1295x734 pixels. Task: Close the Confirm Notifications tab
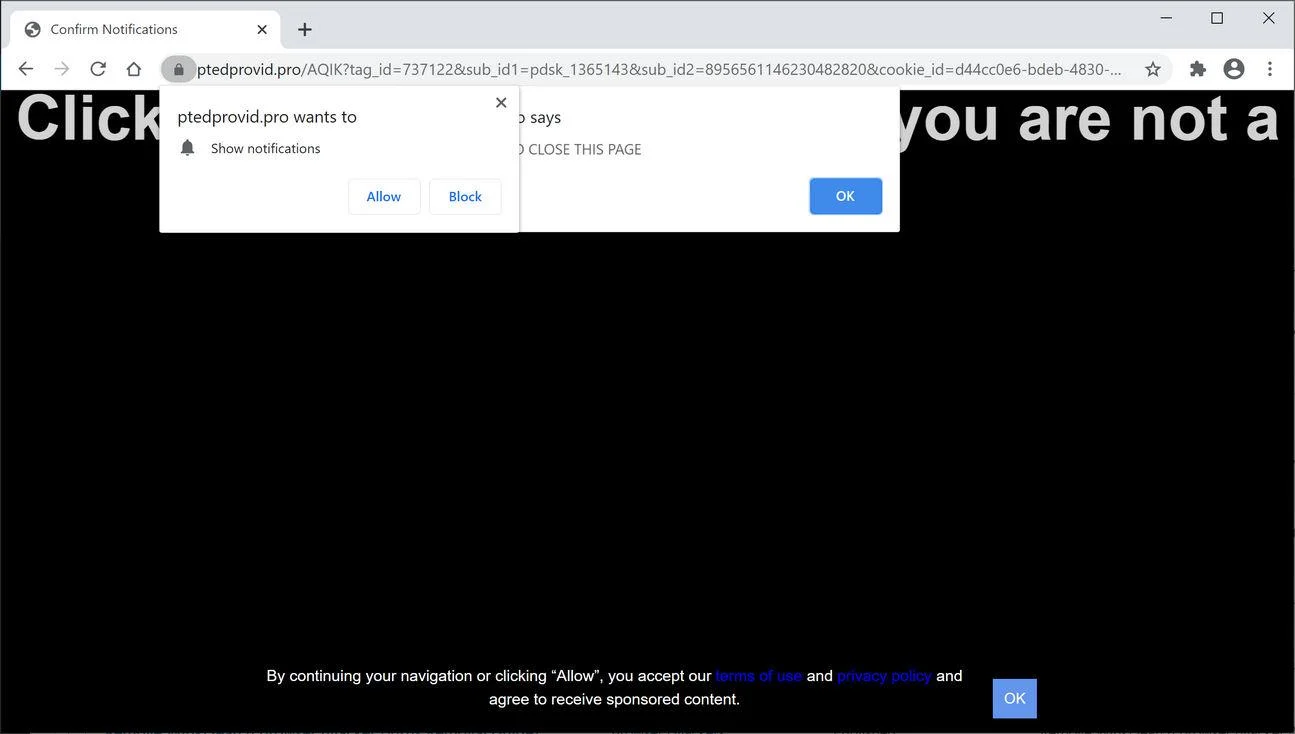(x=262, y=29)
